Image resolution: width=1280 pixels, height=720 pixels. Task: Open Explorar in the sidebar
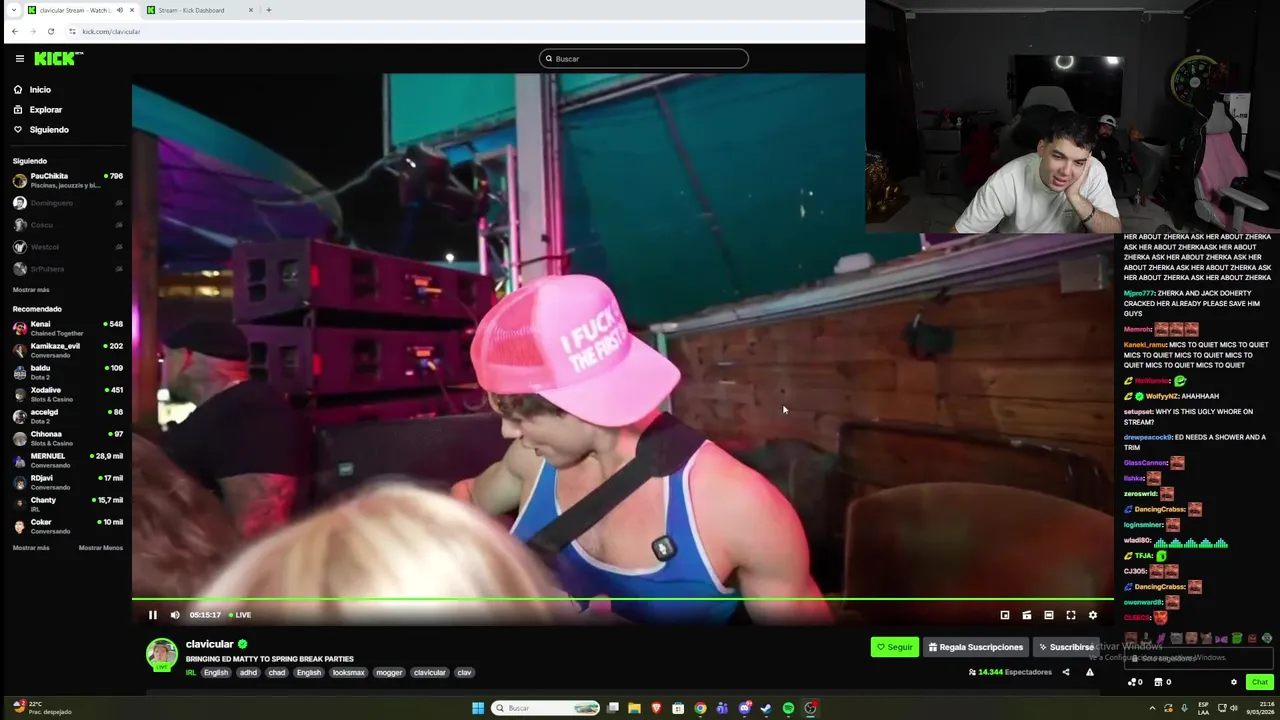45,110
